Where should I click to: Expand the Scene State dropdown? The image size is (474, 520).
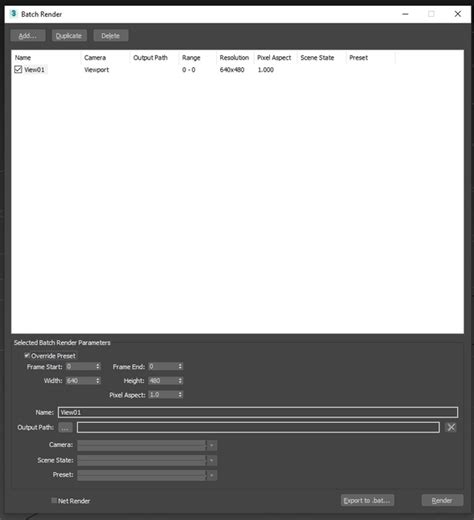coord(147,460)
